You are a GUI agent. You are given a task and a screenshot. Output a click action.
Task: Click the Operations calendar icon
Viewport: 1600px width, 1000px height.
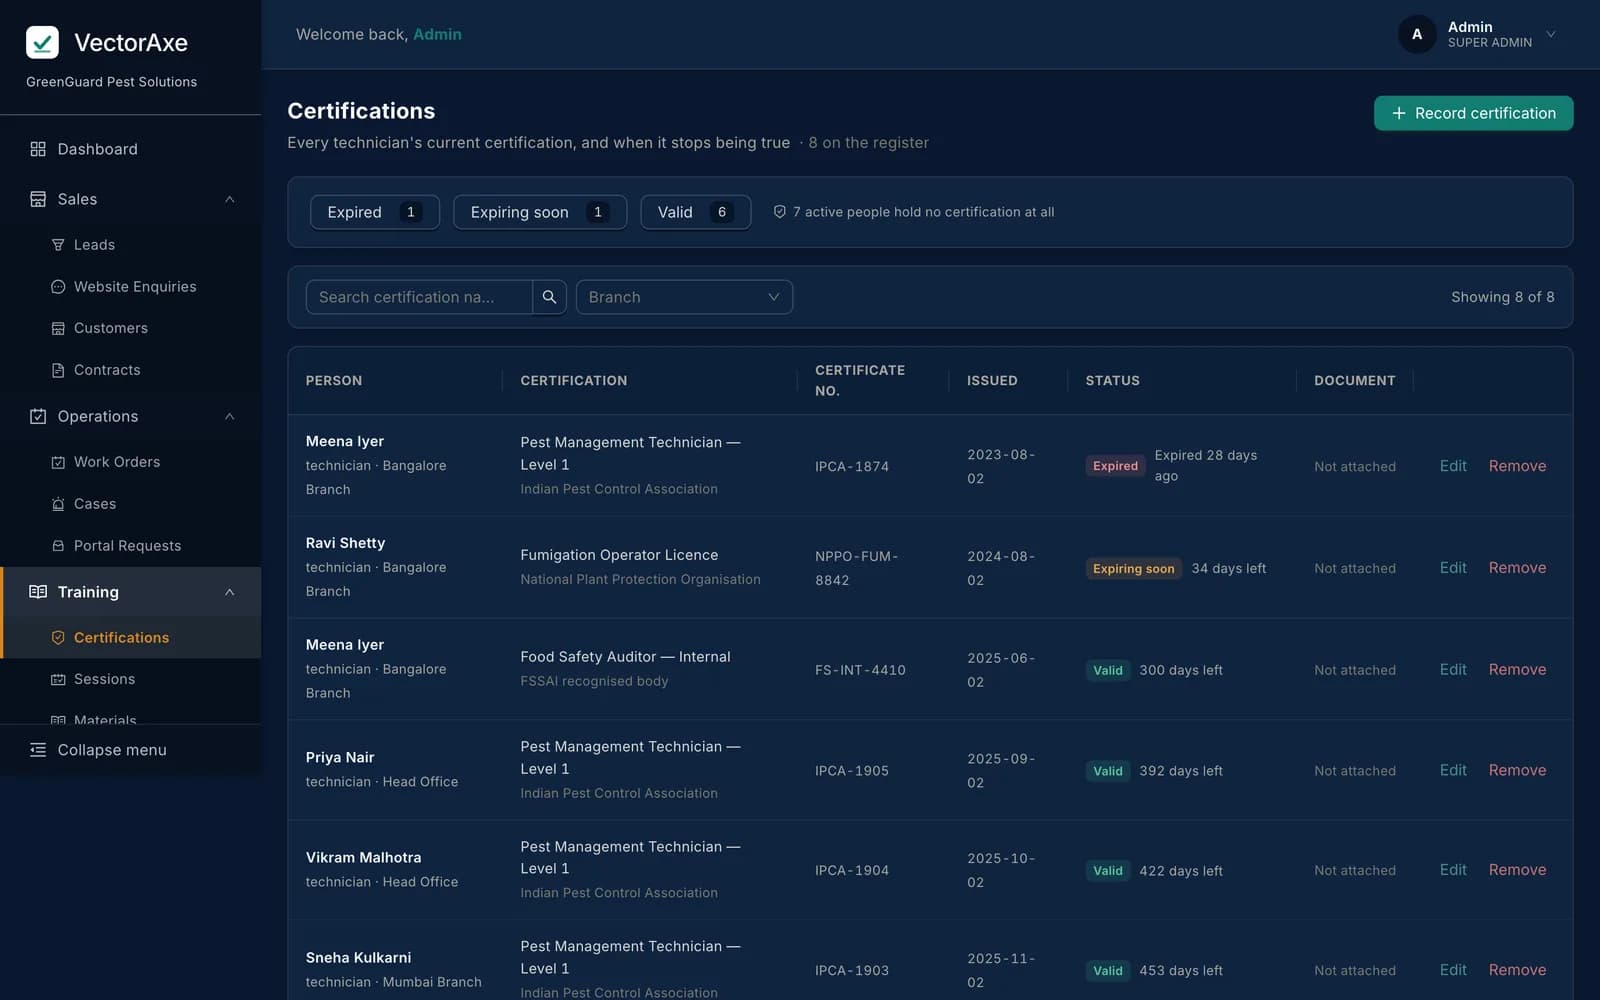(38, 416)
